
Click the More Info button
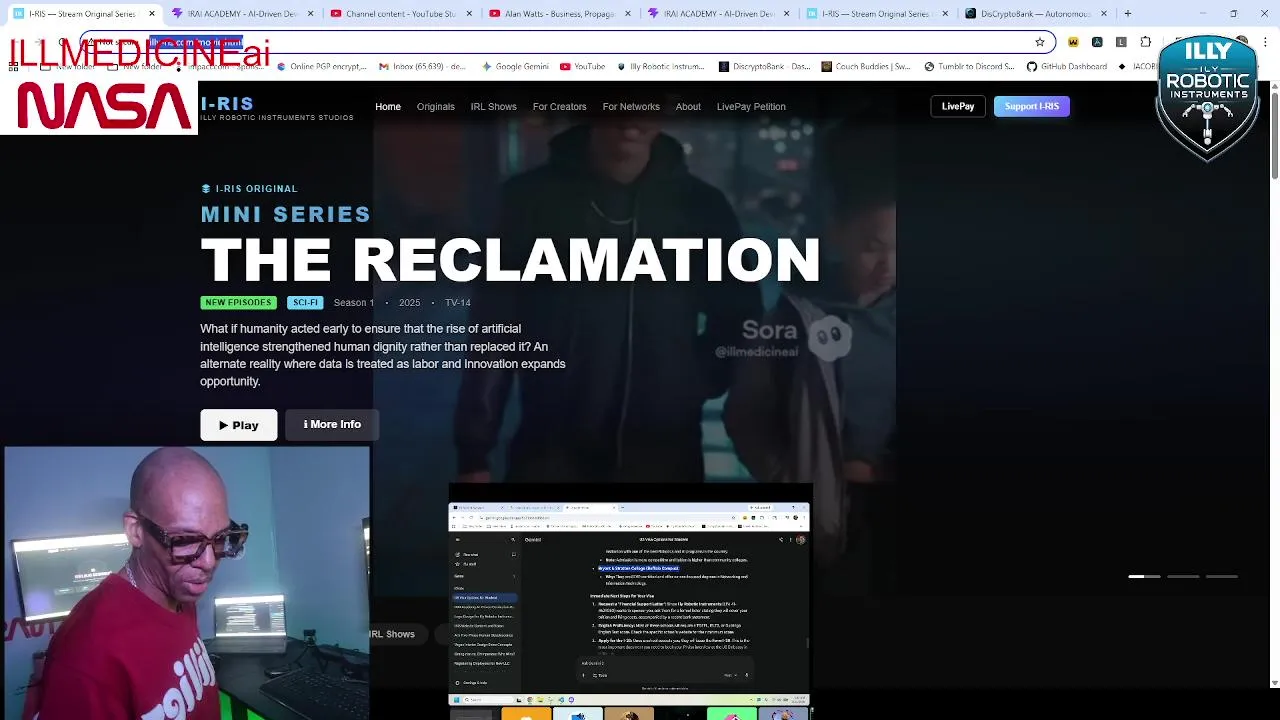click(x=332, y=425)
